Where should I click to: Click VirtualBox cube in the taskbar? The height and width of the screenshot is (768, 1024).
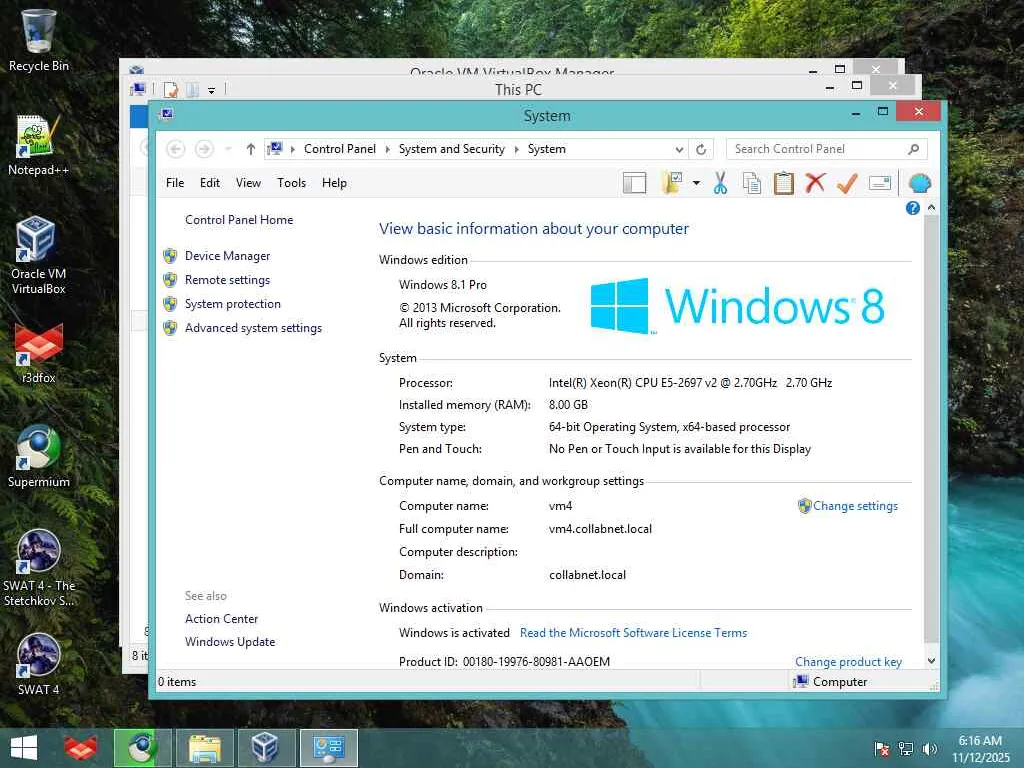(x=266, y=748)
